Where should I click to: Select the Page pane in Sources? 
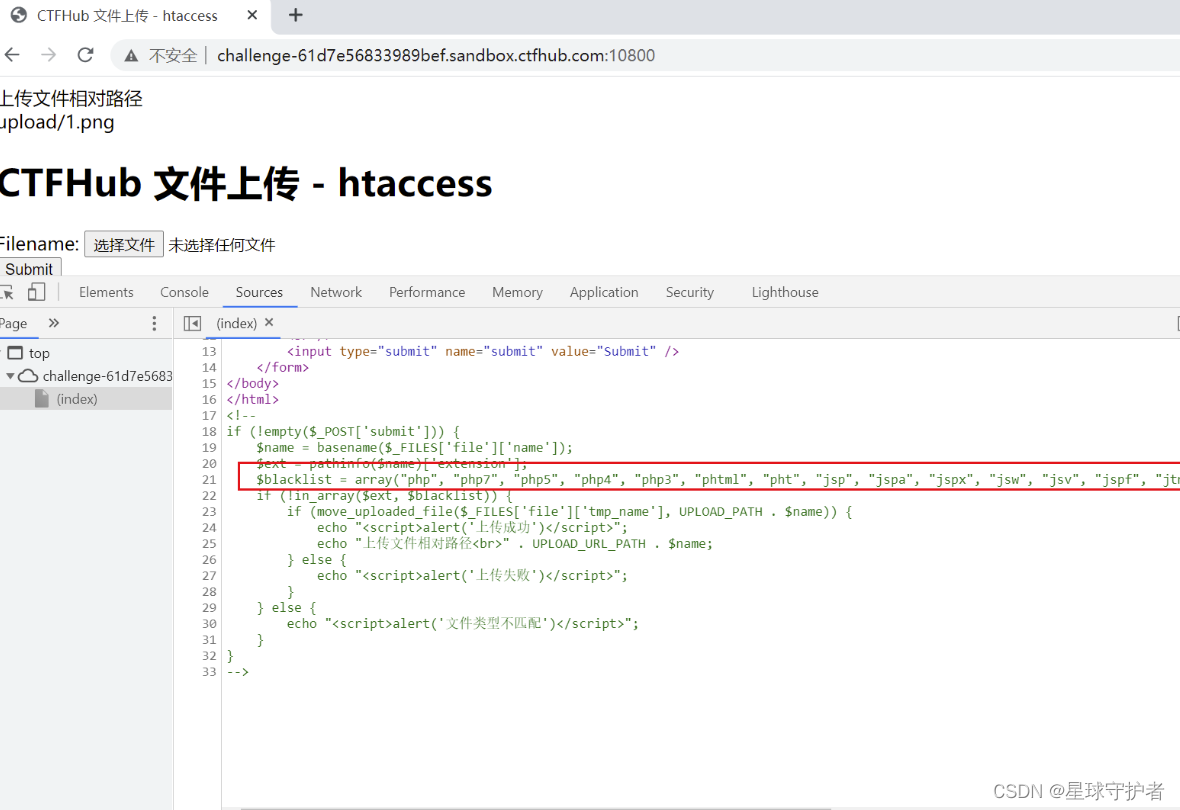pos(14,323)
